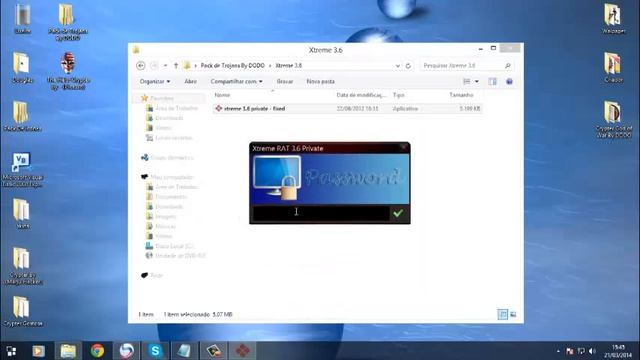The width and height of the screenshot is (640, 360).
Task: Open Área de Trabalho under Meu computador
Action: click(176, 187)
